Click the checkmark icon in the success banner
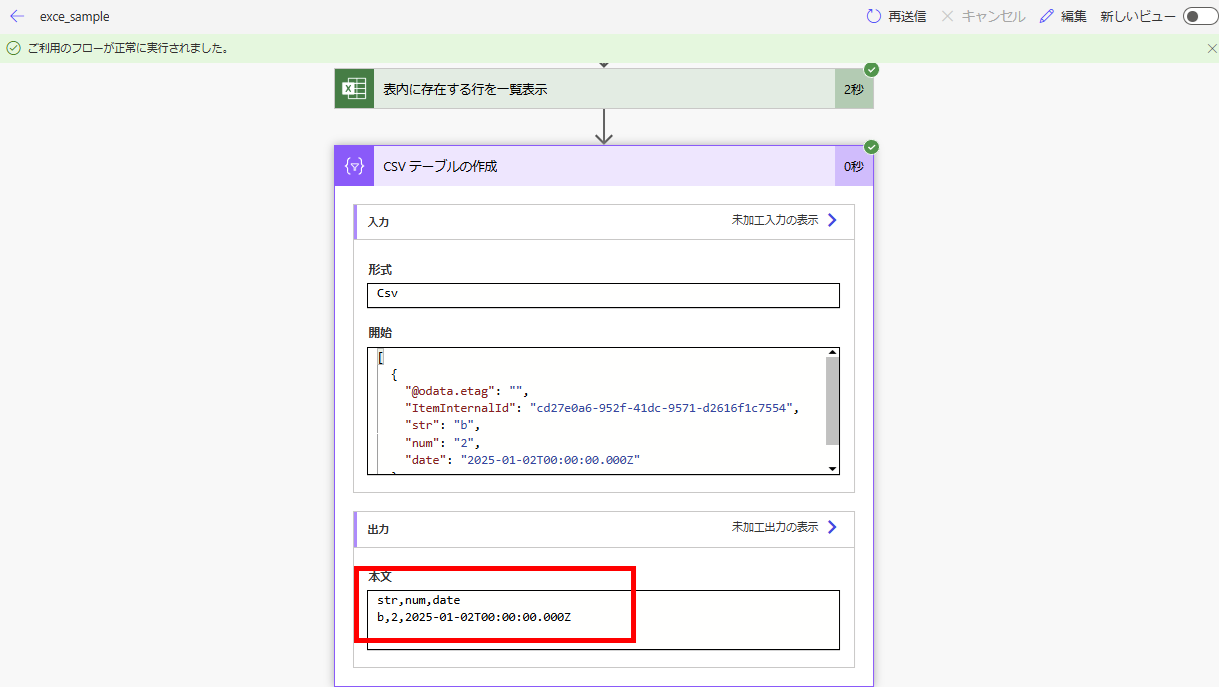This screenshot has height=687, width=1219. tap(13, 47)
